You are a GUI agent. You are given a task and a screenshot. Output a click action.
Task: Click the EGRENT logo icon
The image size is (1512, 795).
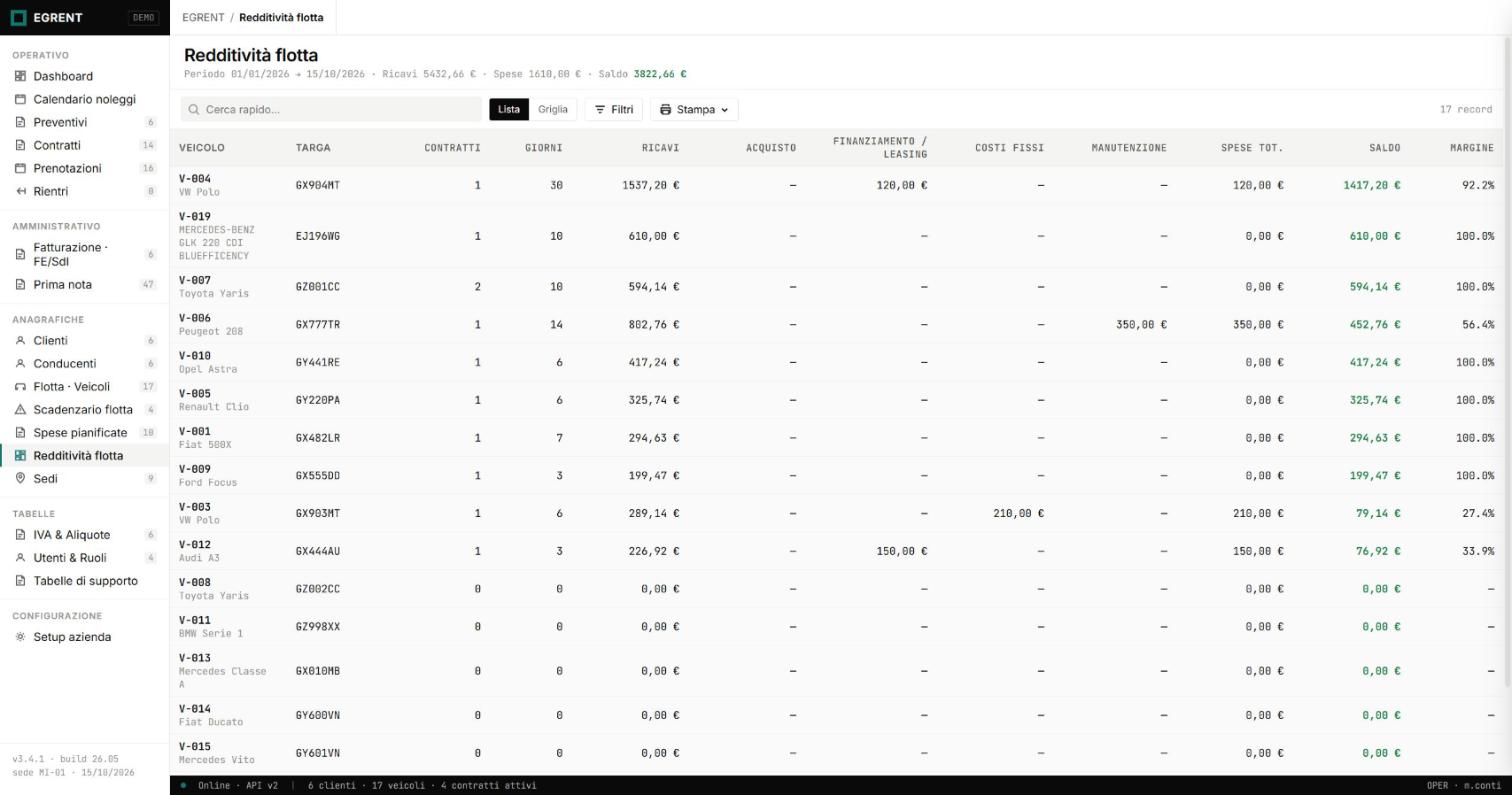coord(18,17)
